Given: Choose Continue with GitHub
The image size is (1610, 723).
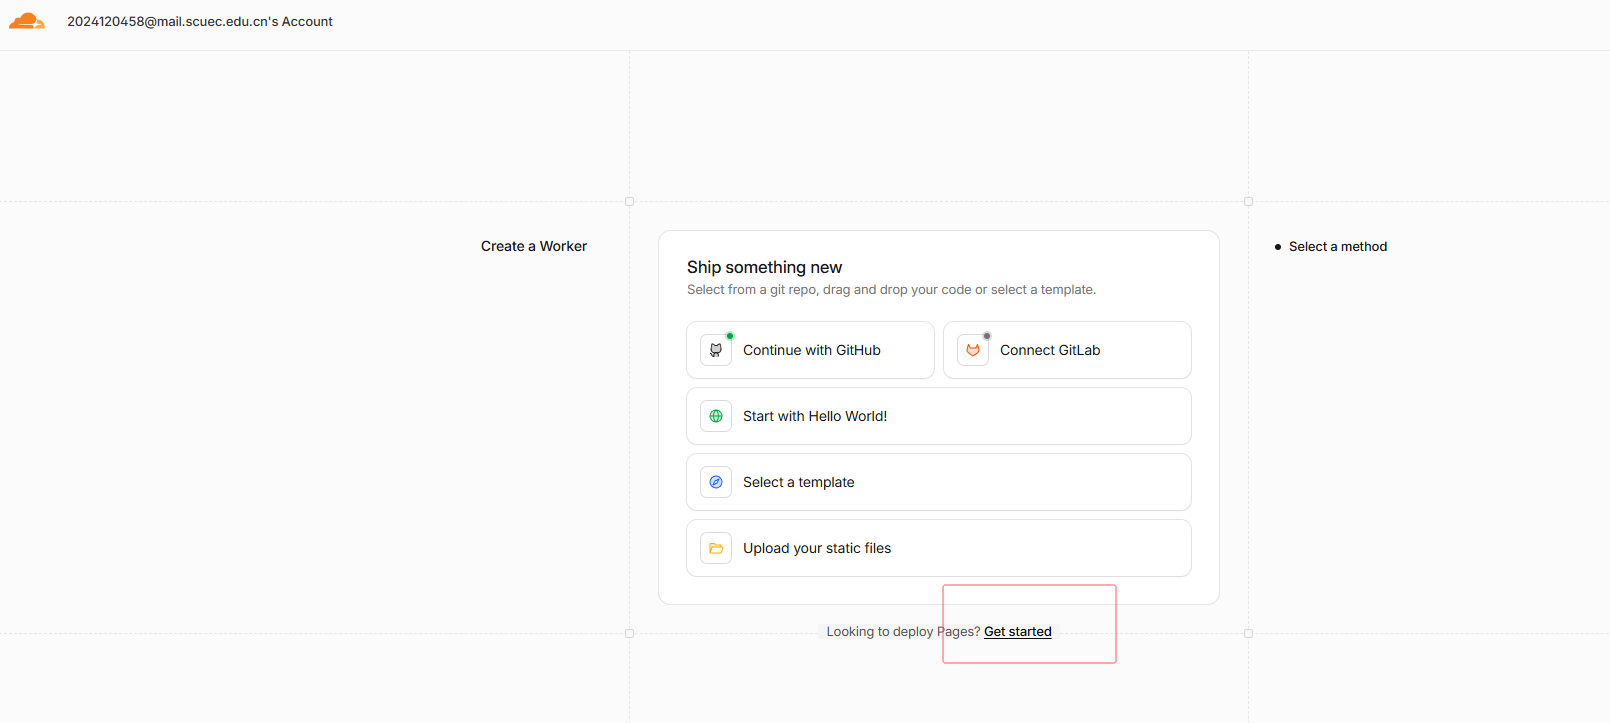Looking at the screenshot, I should click(x=810, y=350).
